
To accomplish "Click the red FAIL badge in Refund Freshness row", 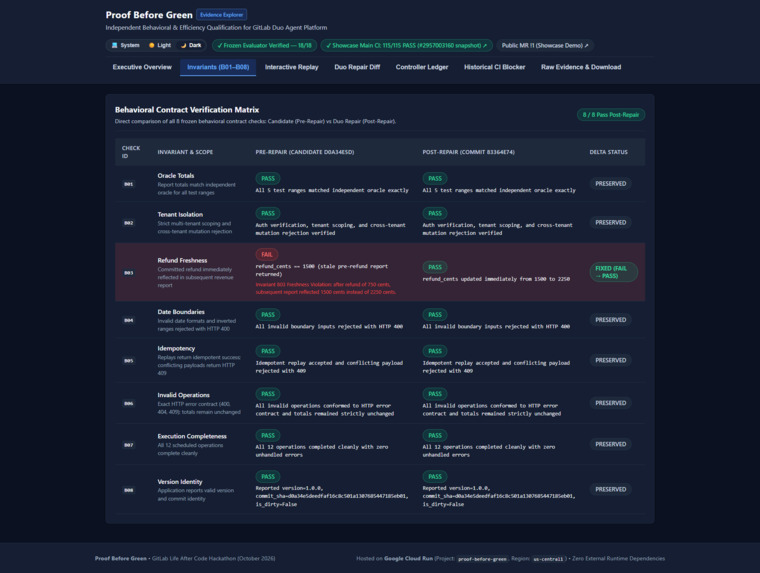I will pyautogui.click(x=267, y=255).
